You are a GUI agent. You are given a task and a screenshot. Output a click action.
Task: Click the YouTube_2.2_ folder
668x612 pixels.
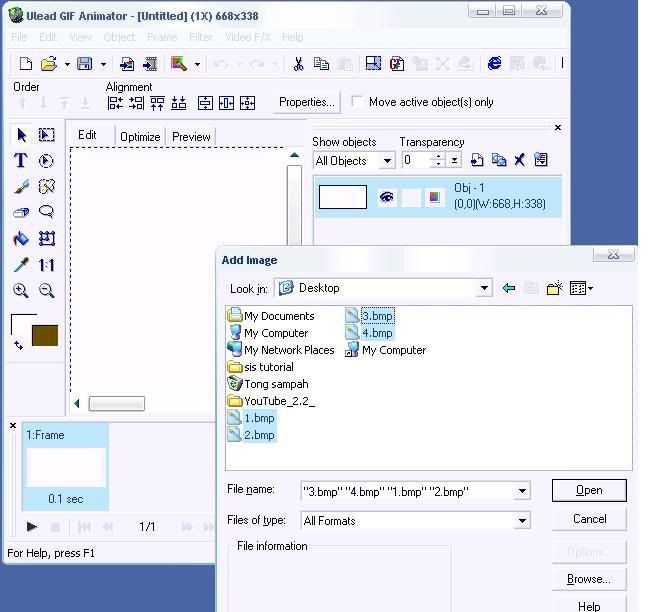click(271, 401)
